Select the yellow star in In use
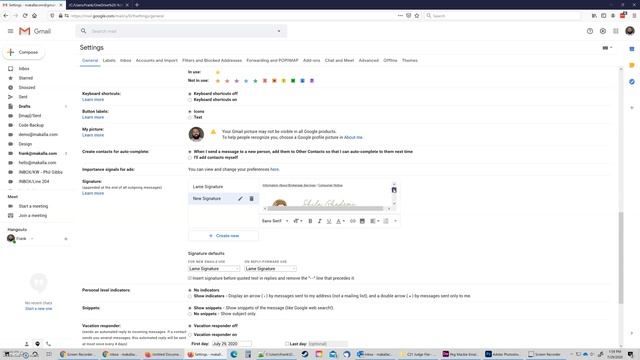 (218, 72)
